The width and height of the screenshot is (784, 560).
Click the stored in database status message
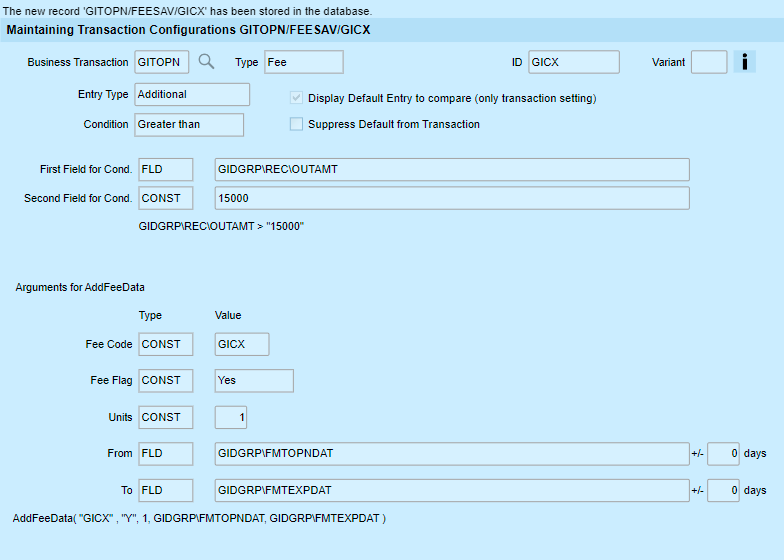point(188,10)
